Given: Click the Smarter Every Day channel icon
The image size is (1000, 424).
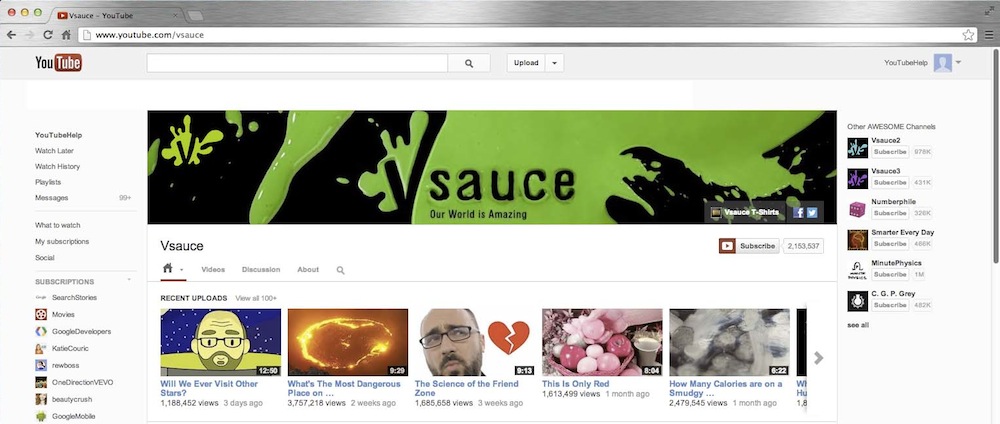Looking at the screenshot, I should click(x=857, y=240).
